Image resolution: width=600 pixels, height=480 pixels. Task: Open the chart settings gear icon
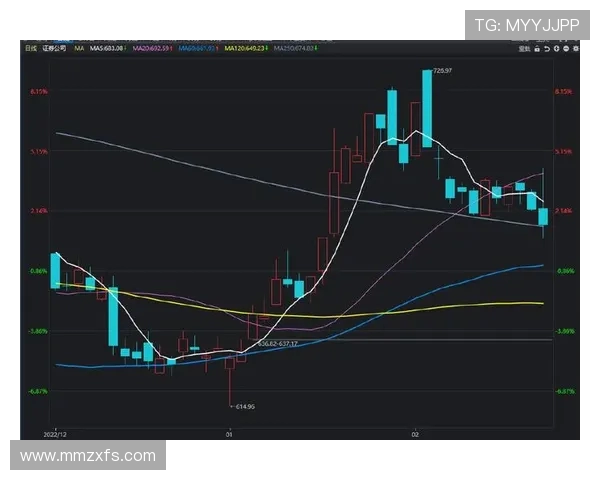pyautogui.click(x=575, y=49)
